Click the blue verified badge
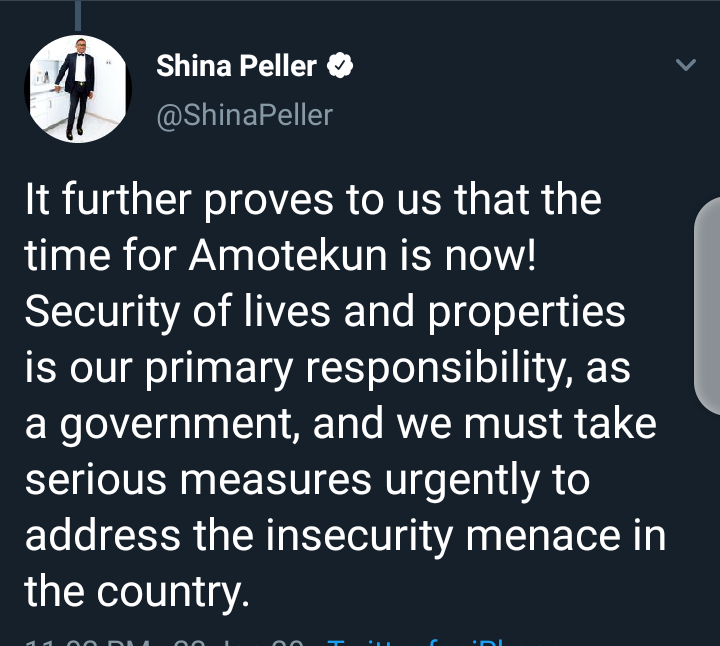Image resolution: width=720 pixels, height=646 pixels. [340, 66]
